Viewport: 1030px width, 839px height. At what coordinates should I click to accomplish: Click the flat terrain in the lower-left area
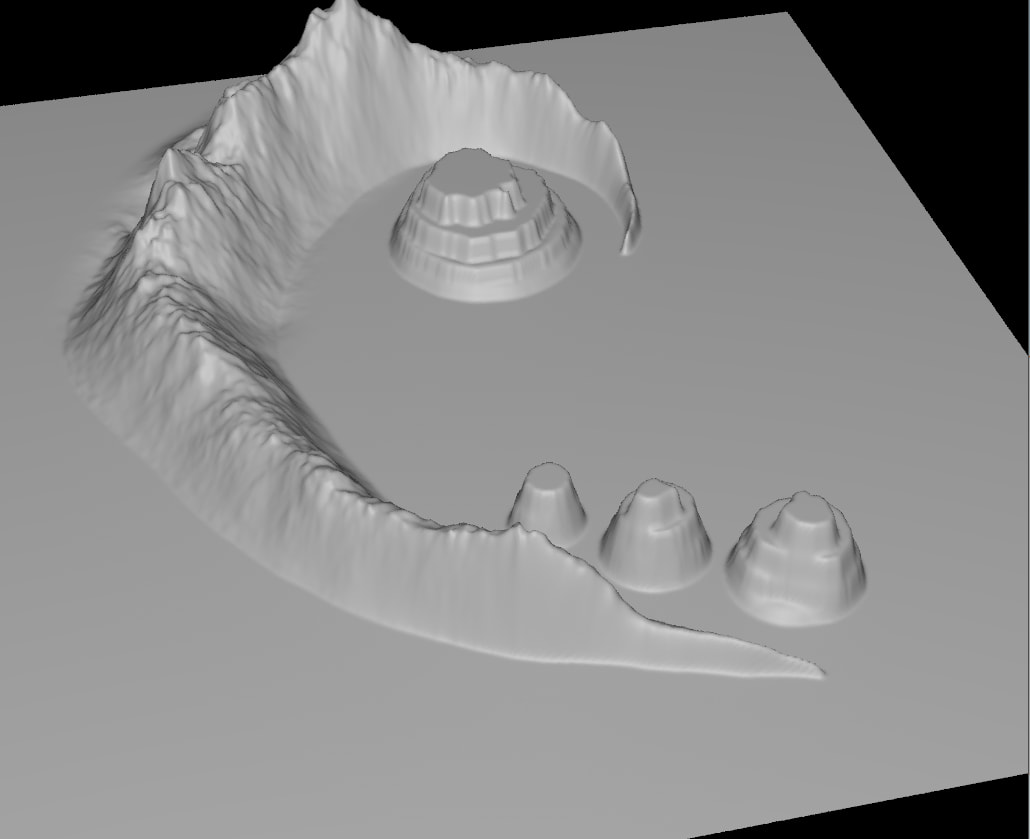[150, 650]
